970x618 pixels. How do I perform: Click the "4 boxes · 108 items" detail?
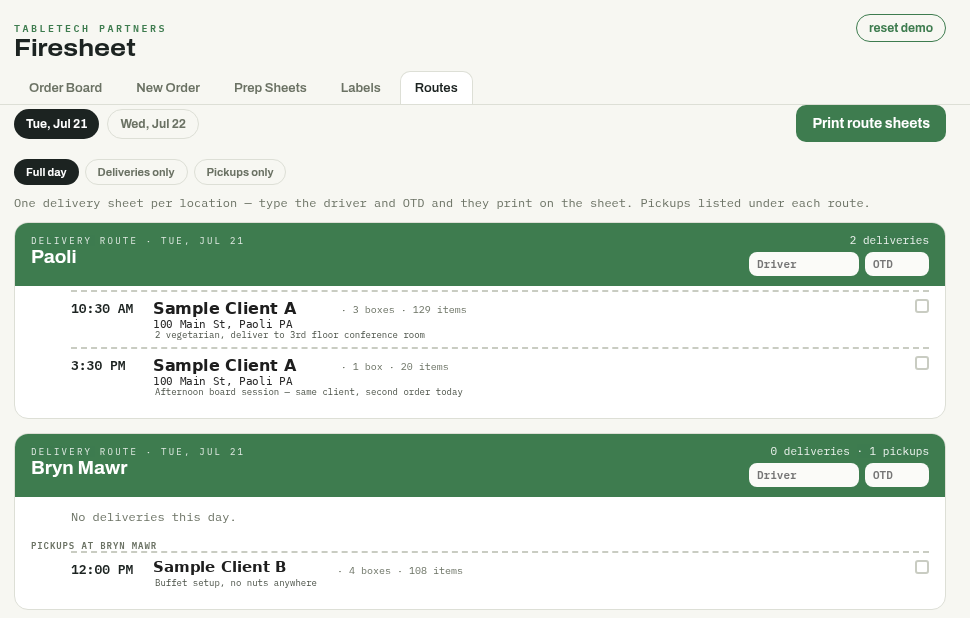click(401, 570)
